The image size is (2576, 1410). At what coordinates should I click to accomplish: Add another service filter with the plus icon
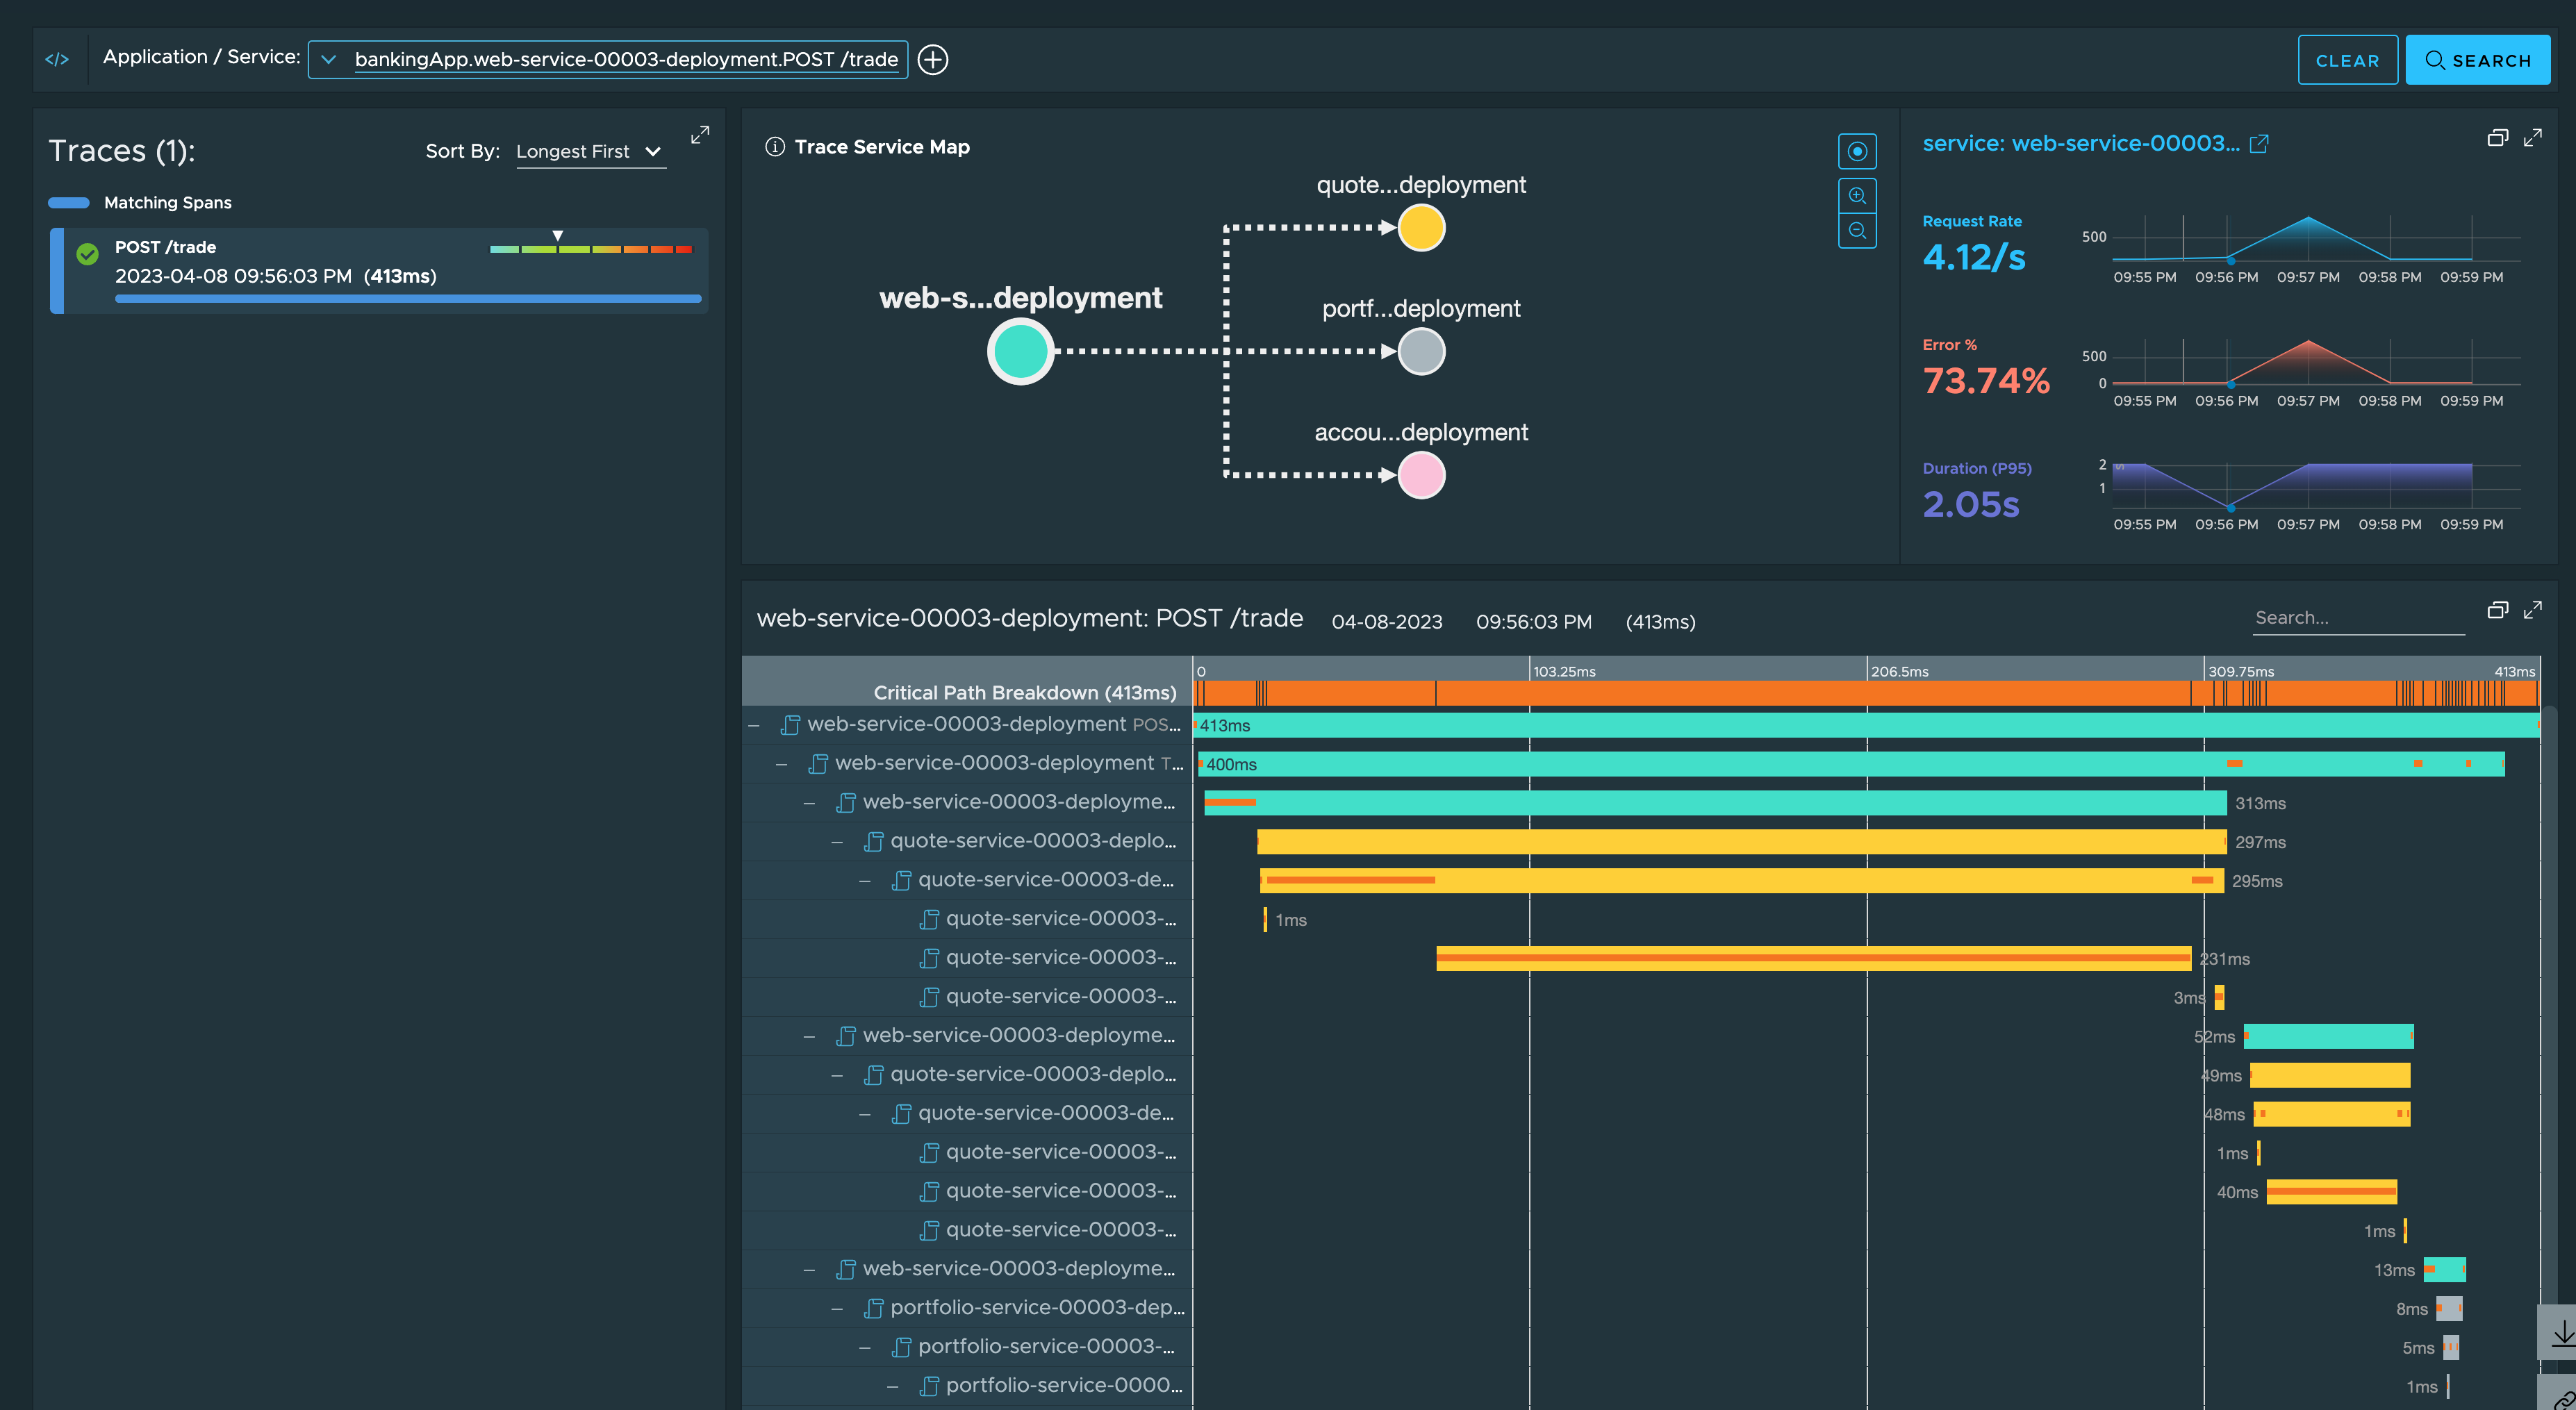(932, 60)
